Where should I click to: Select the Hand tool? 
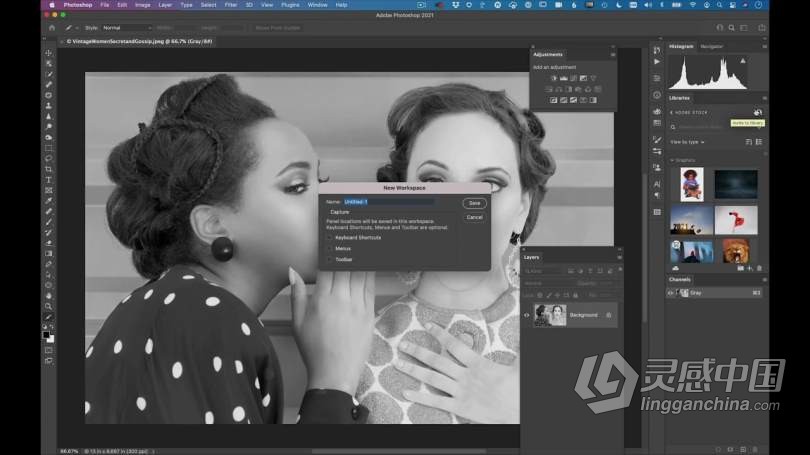point(49,295)
